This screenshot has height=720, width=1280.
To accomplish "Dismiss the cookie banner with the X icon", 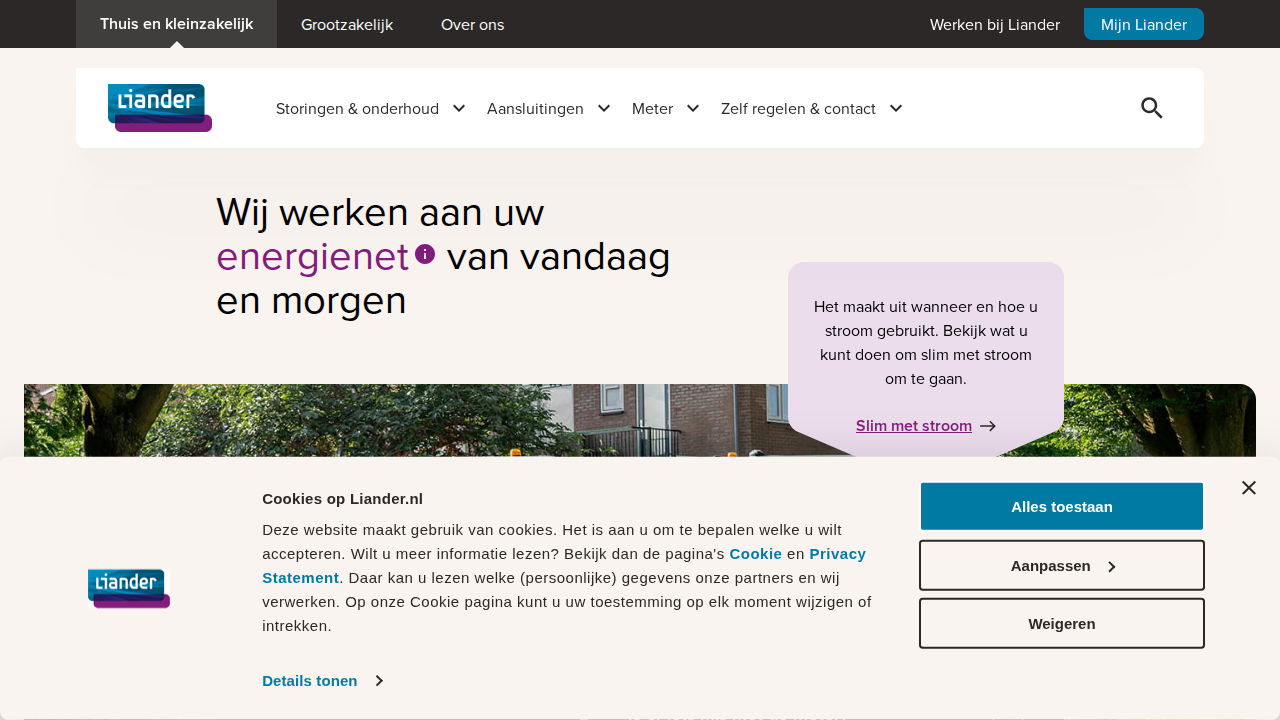I will point(1248,487).
